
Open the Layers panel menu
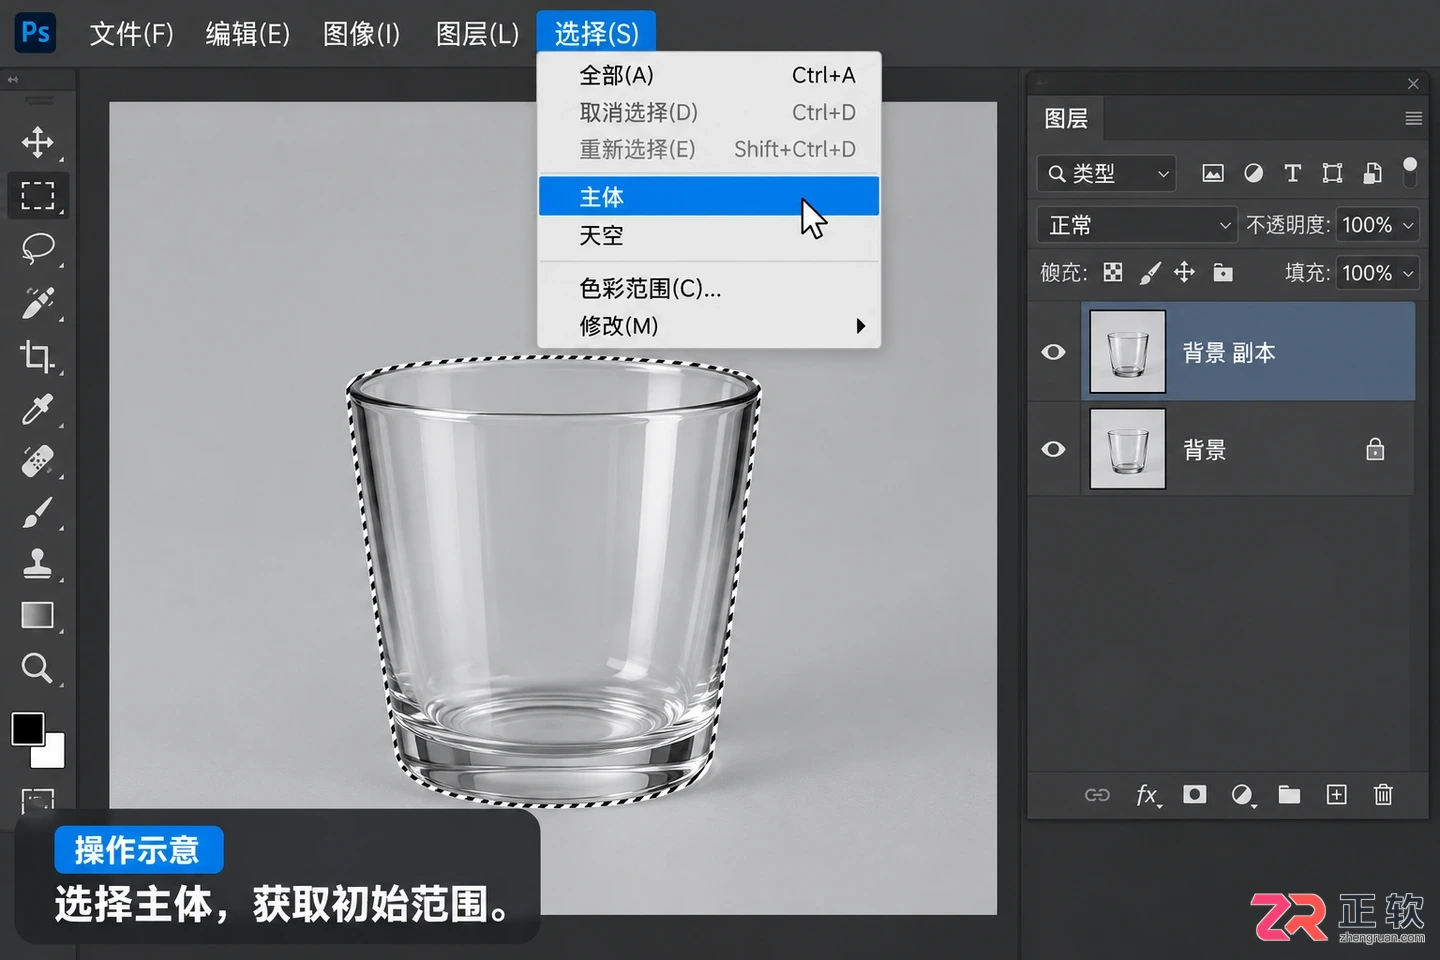click(x=1413, y=119)
